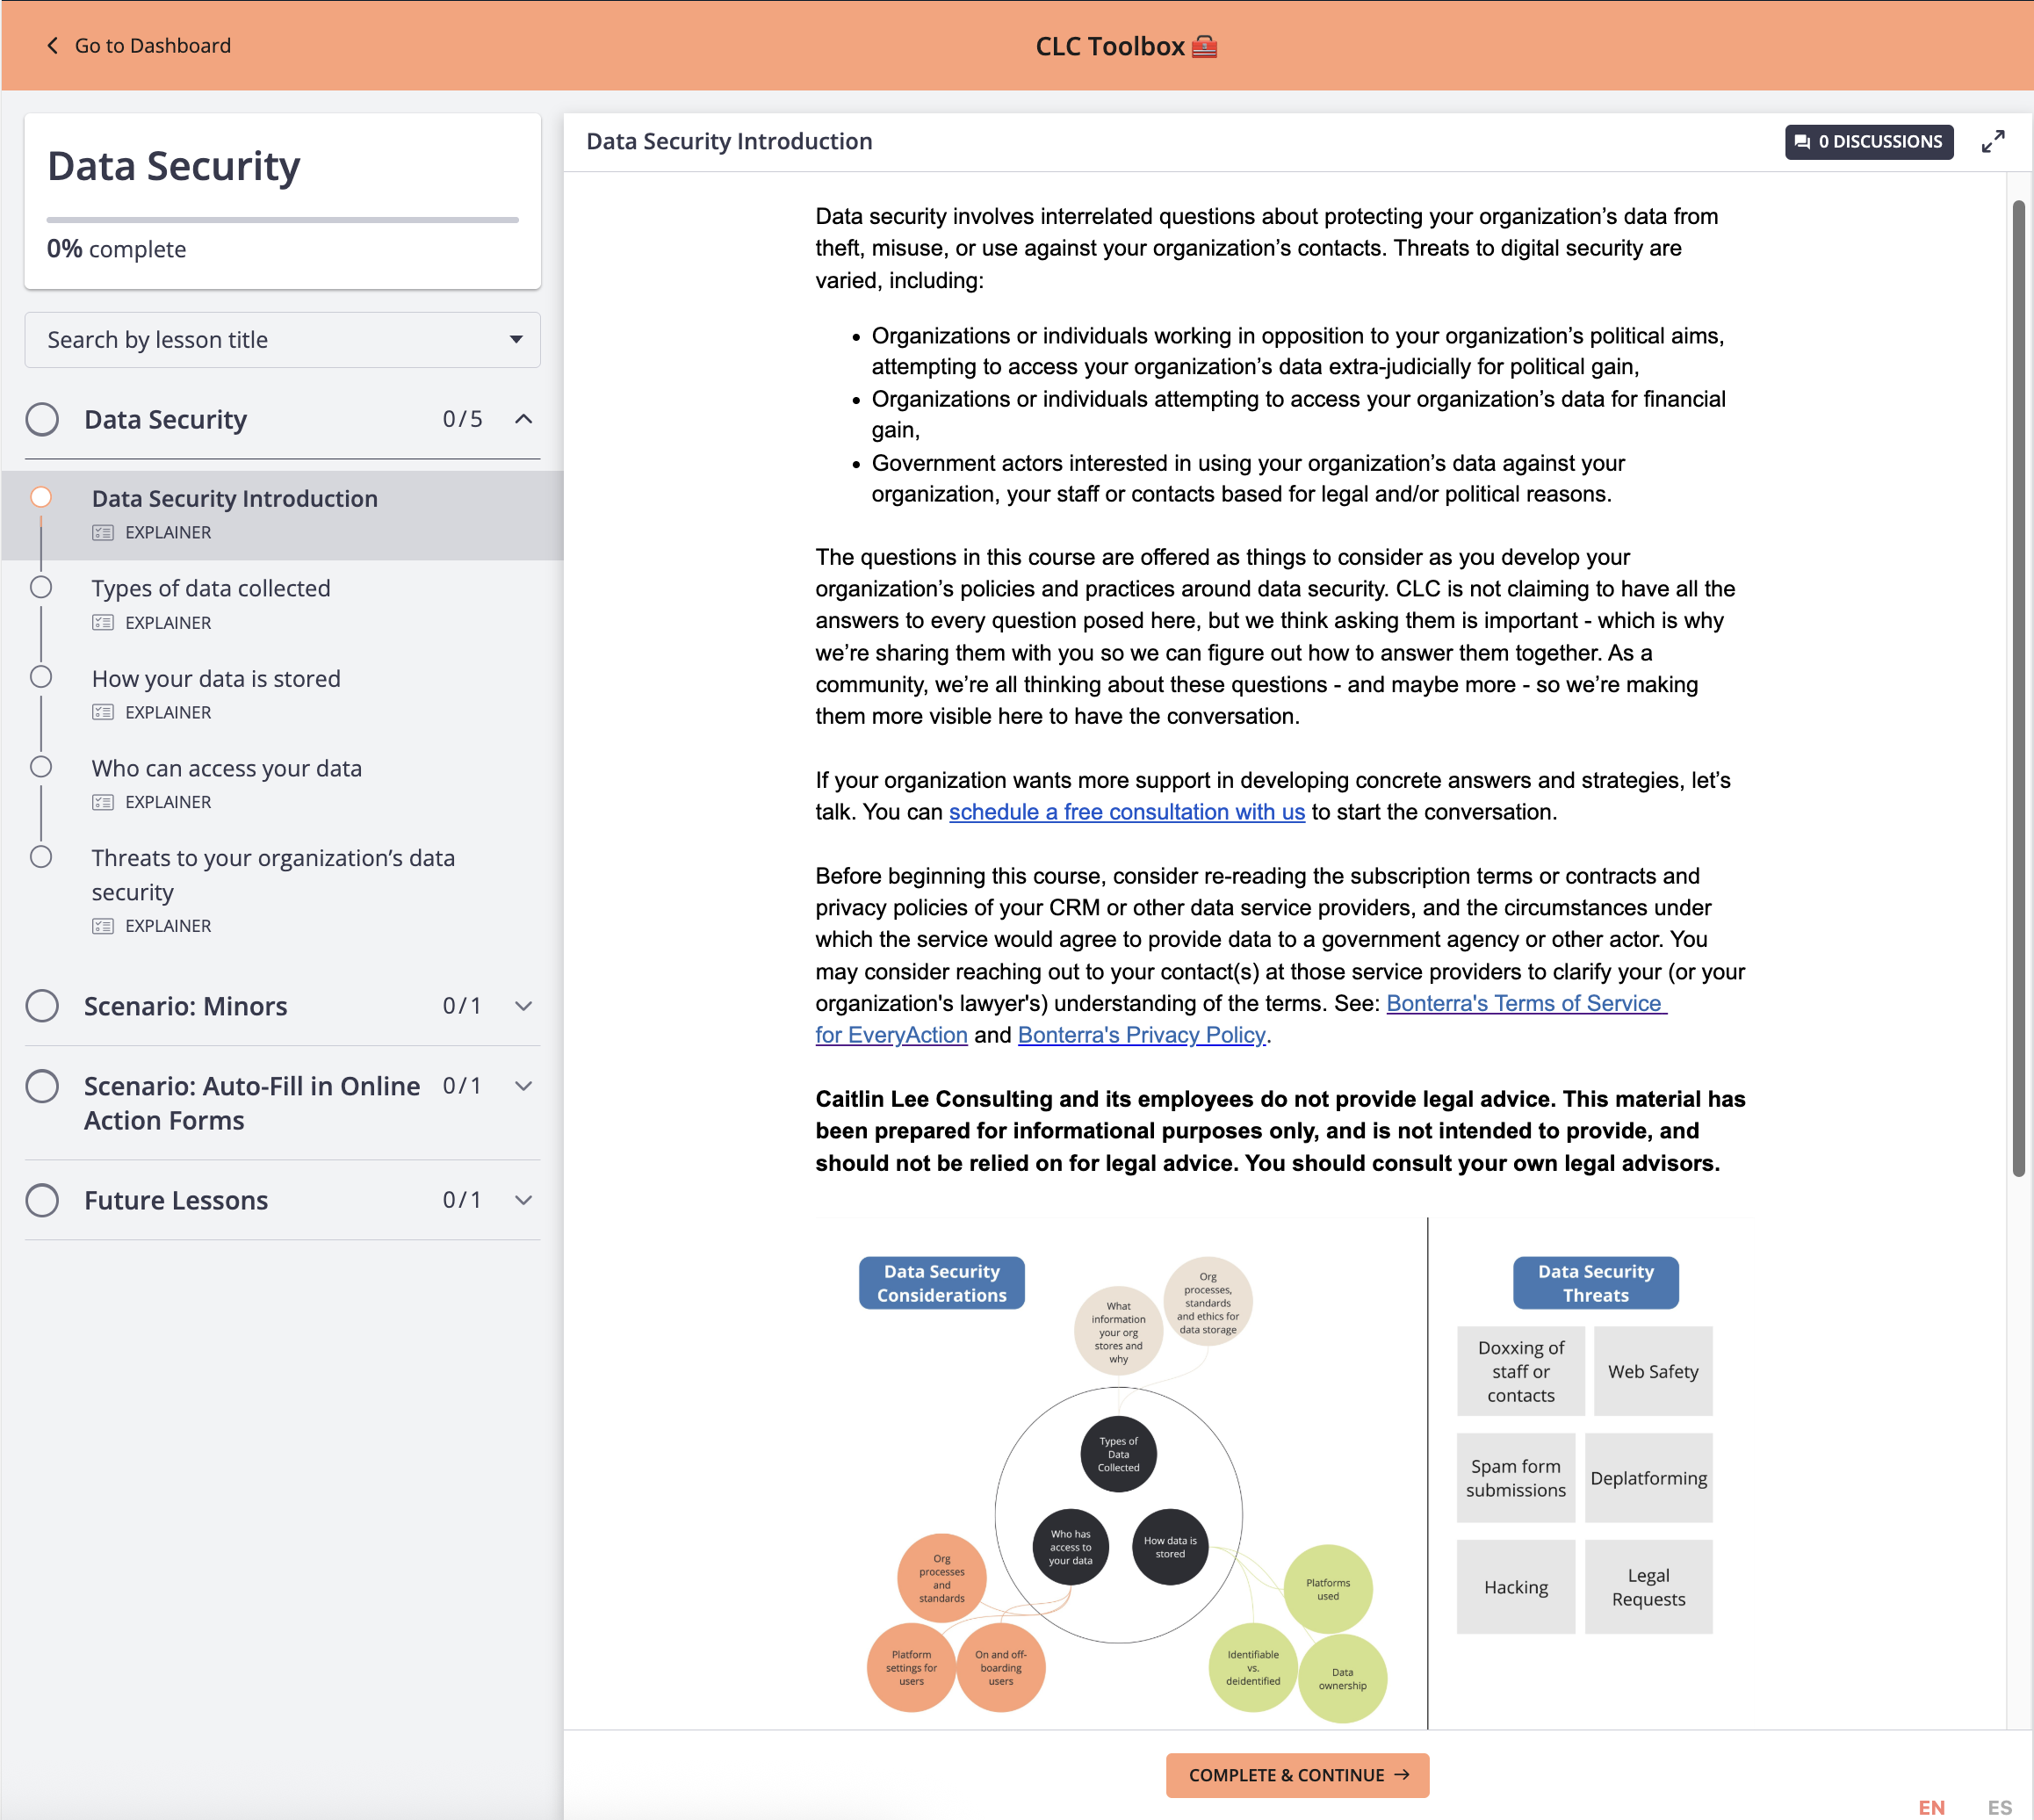Open the 0 Discussions button
Viewport: 2034px width, 1820px height.
click(1869, 142)
